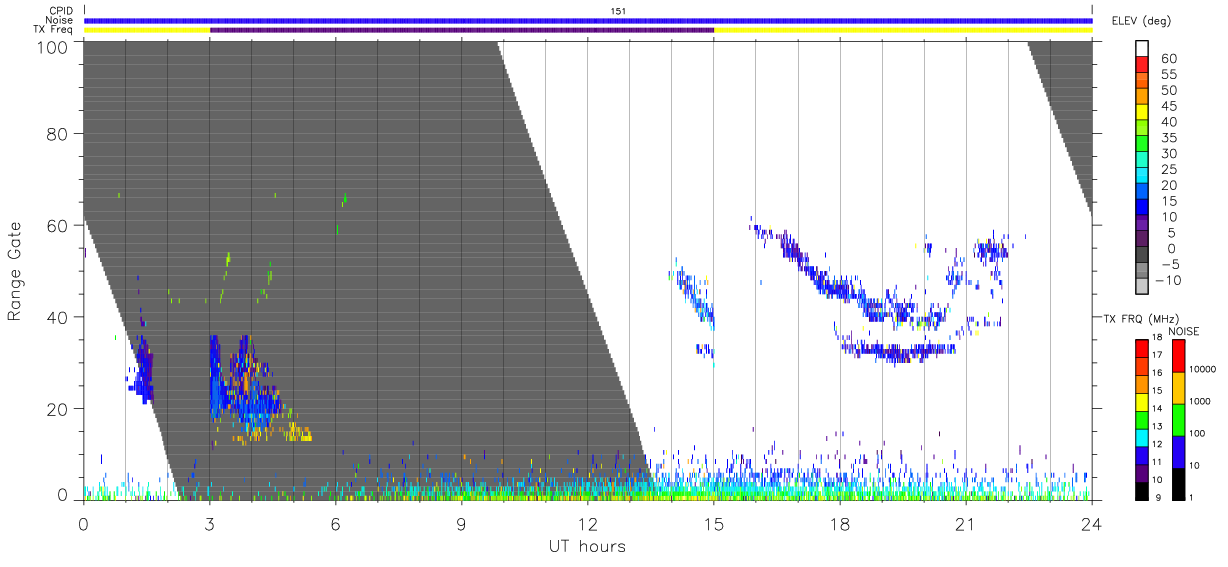Click the '55' label on the ELEV colorbar
Viewport: 1228px width, 567px height.
pyautogui.click(x=1168, y=75)
